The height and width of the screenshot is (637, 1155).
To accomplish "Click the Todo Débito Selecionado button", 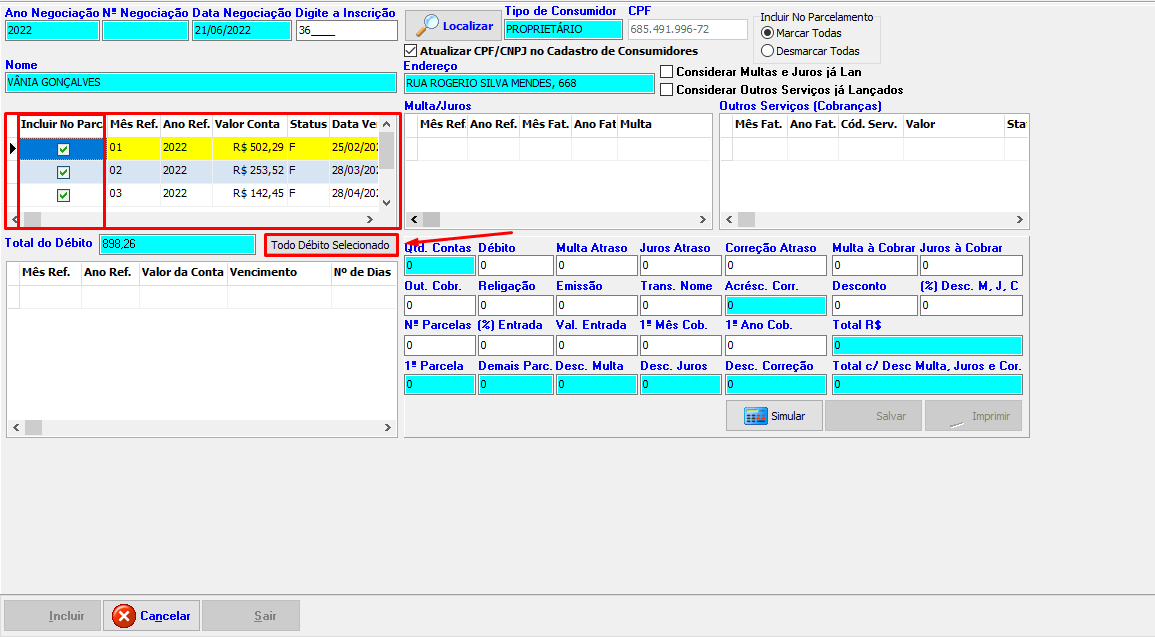I will 330,245.
